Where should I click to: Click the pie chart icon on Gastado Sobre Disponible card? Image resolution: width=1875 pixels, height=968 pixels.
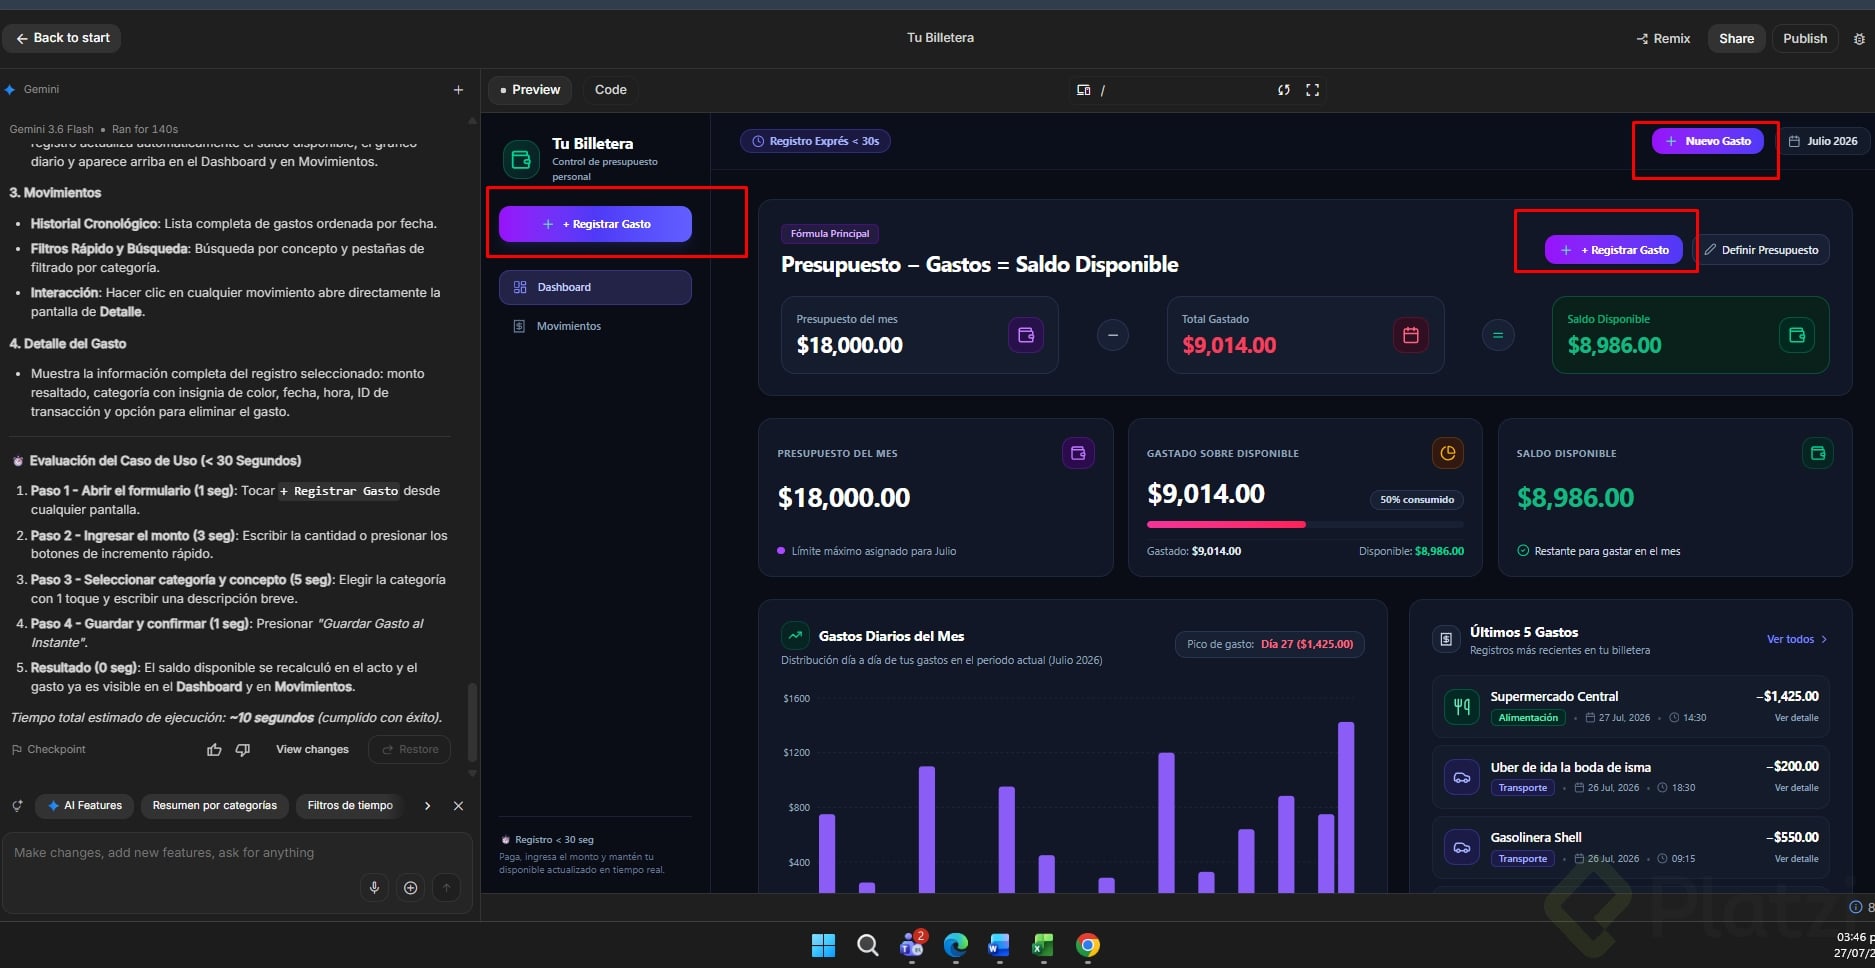1448,453
